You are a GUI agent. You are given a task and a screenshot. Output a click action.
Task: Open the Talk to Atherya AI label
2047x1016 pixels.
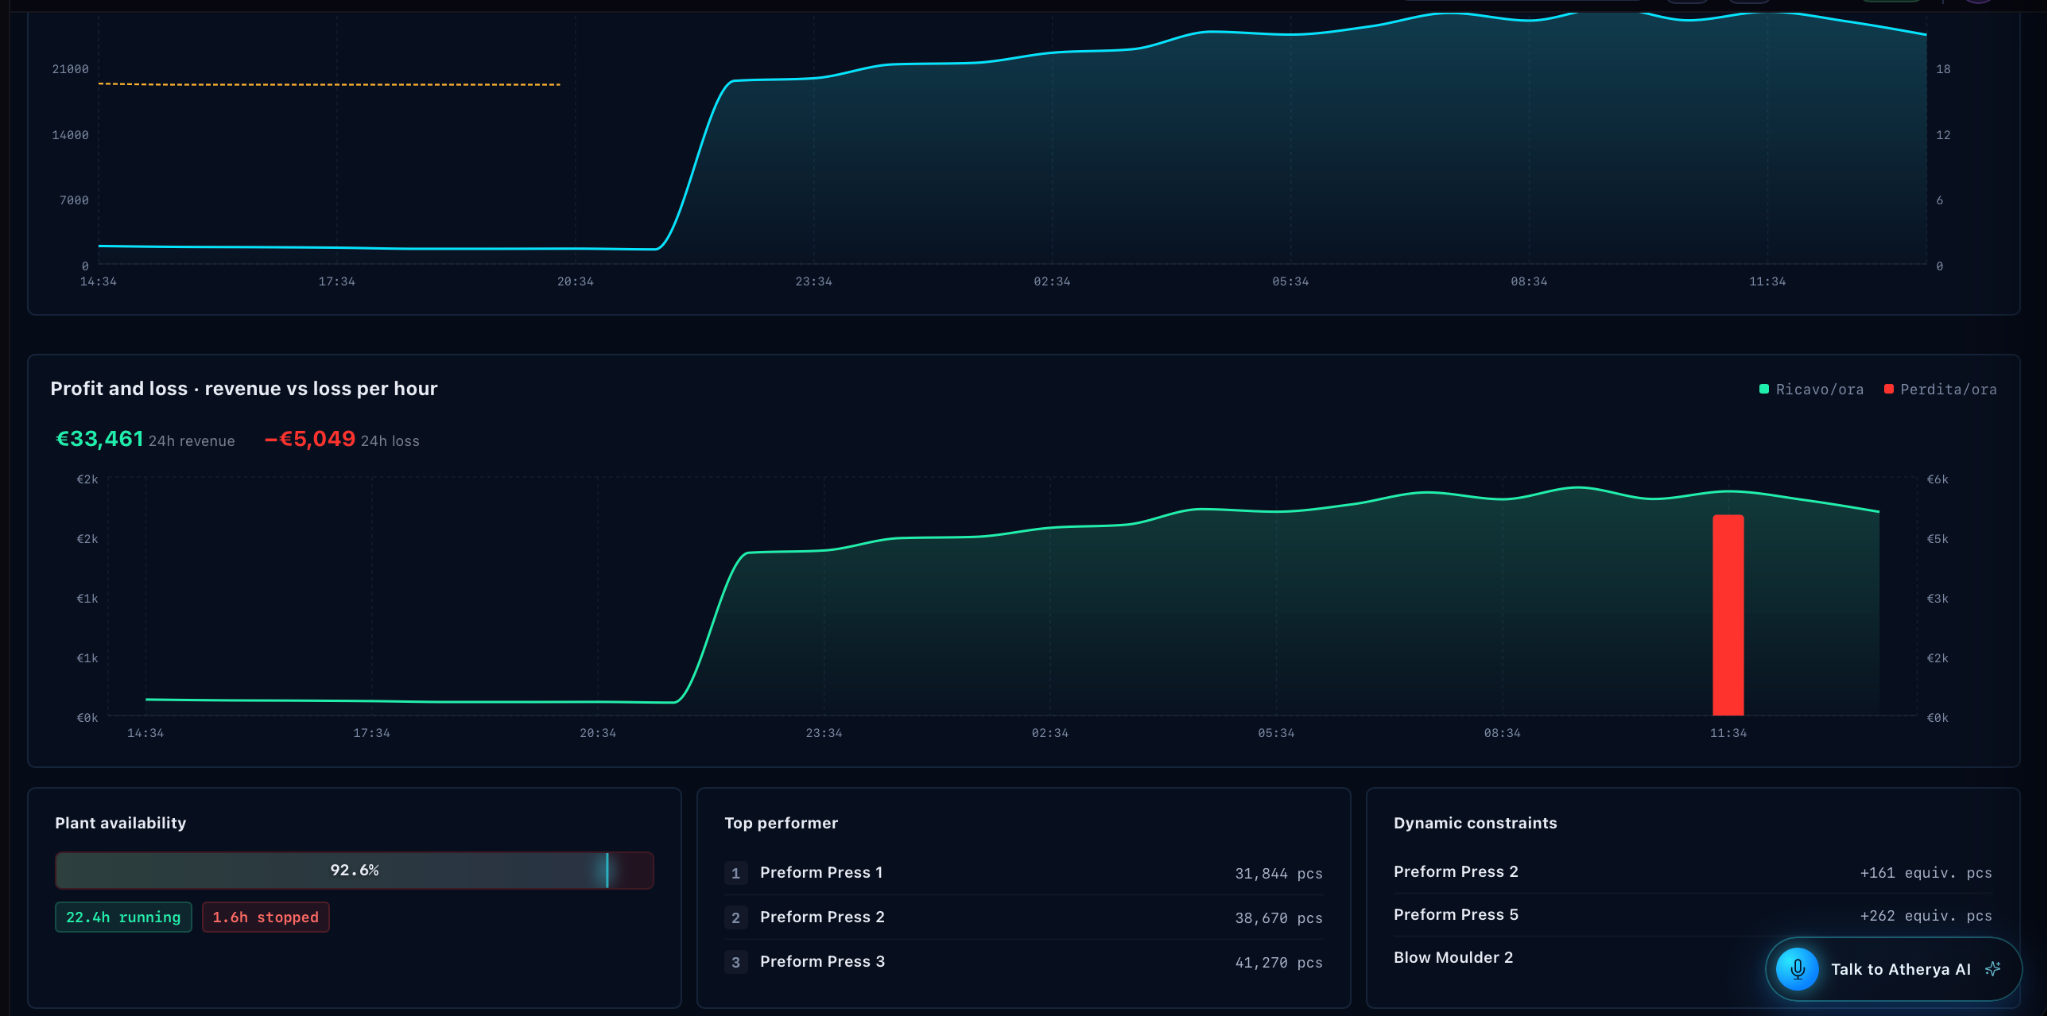pos(1900,969)
